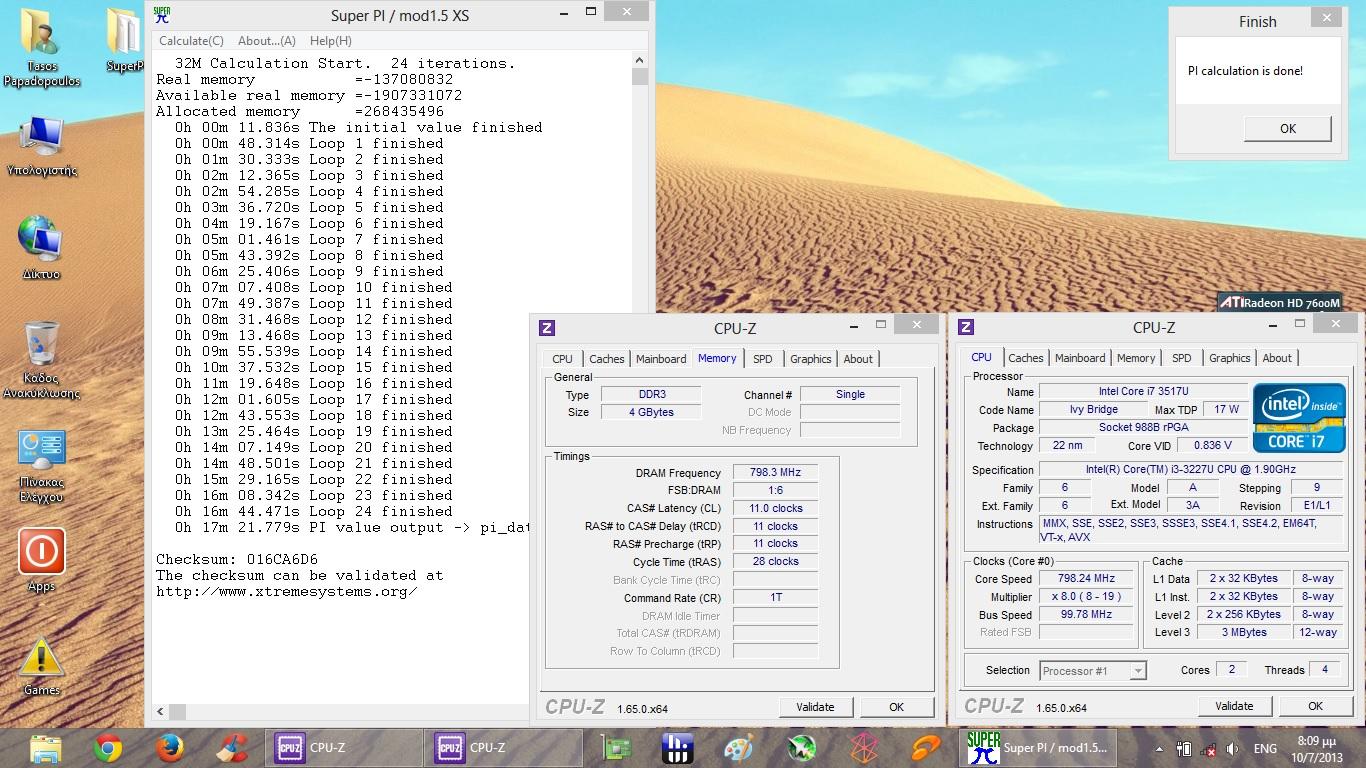Open the Tasos Papadopoulos user folder icon

click(41, 46)
